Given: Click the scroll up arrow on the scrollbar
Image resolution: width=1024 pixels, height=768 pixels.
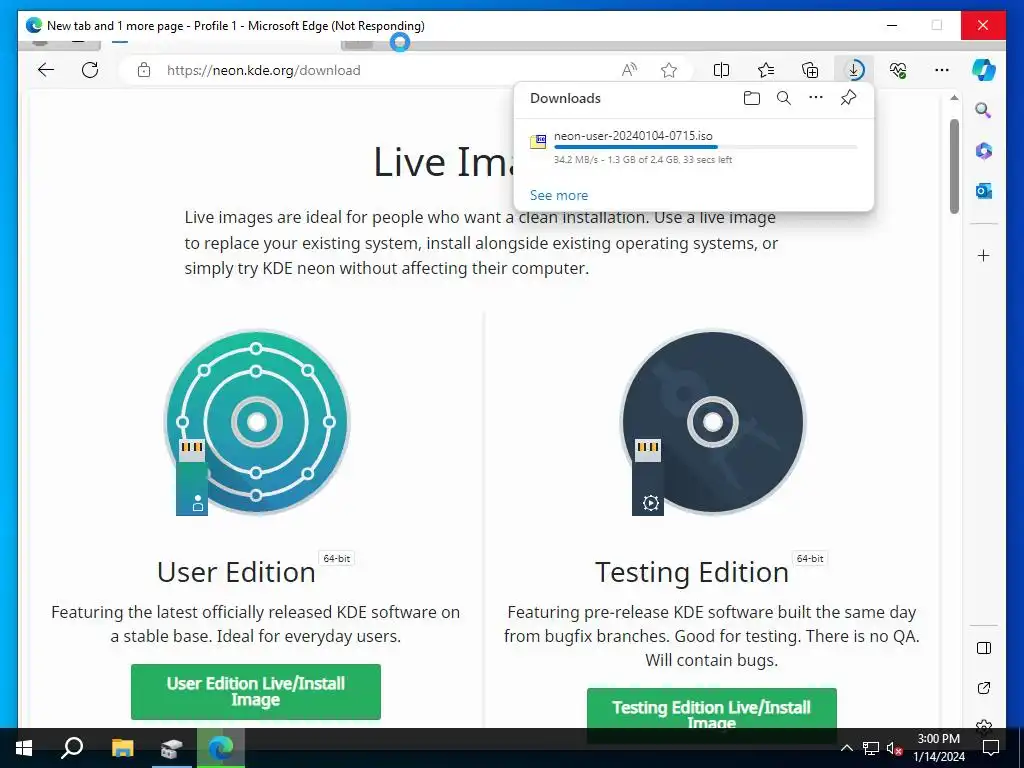Looking at the screenshot, I should (x=954, y=98).
